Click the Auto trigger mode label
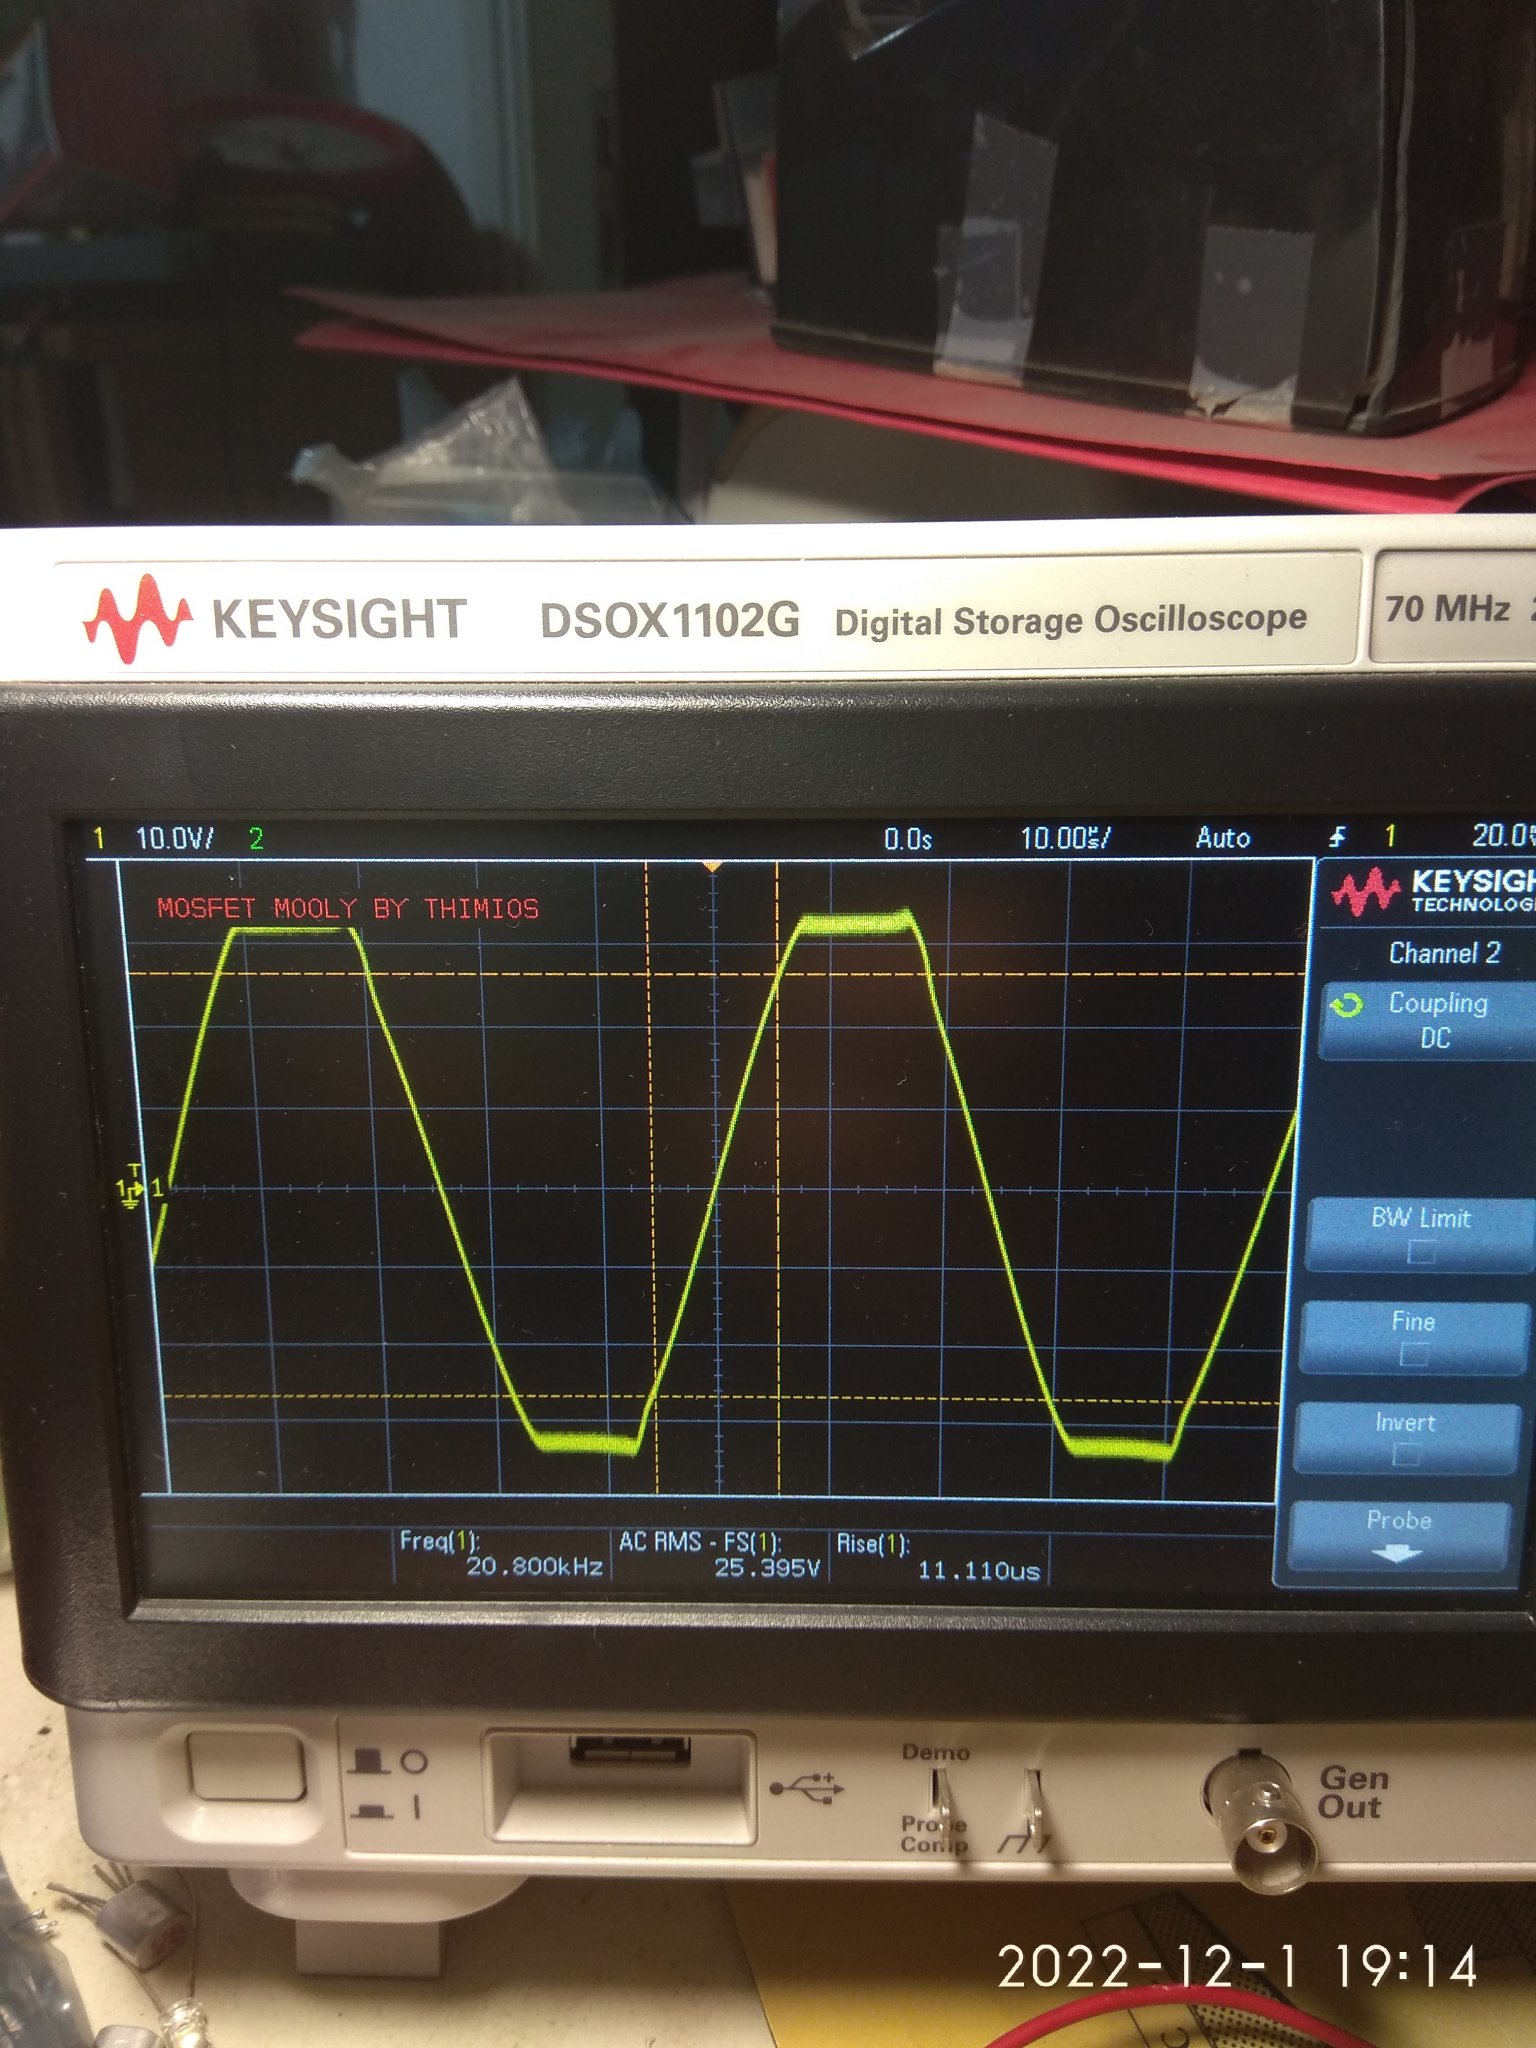 (1223, 837)
